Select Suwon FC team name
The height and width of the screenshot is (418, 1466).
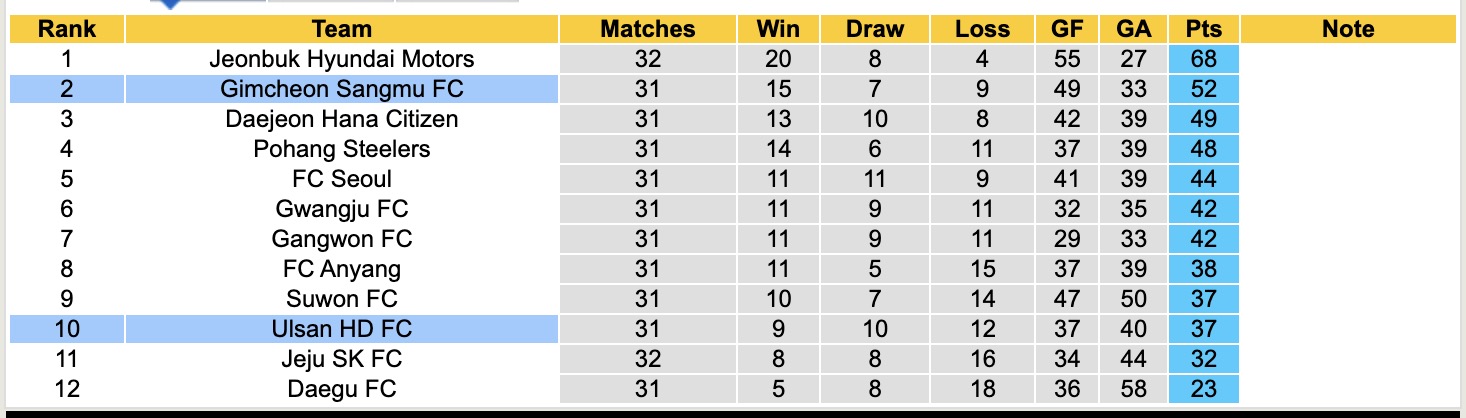pyautogui.click(x=342, y=299)
